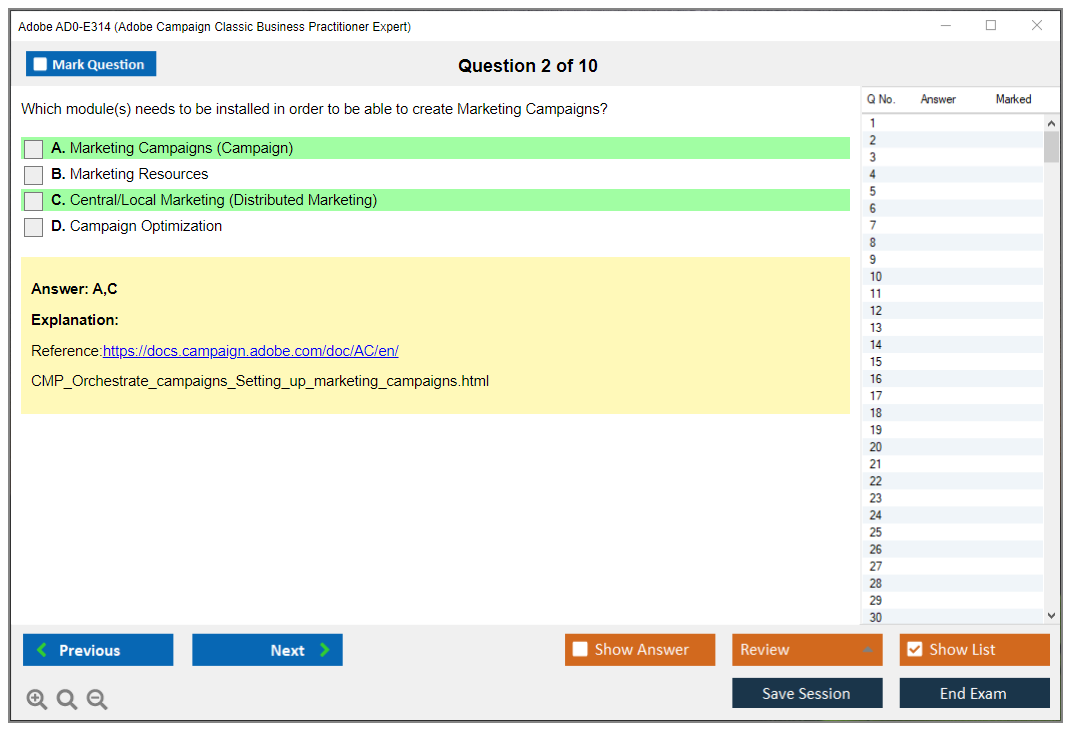Image resolution: width=1075 pixels, height=735 pixels.
Task: Disable the Show List checkbox
Action: click(914, 650)
